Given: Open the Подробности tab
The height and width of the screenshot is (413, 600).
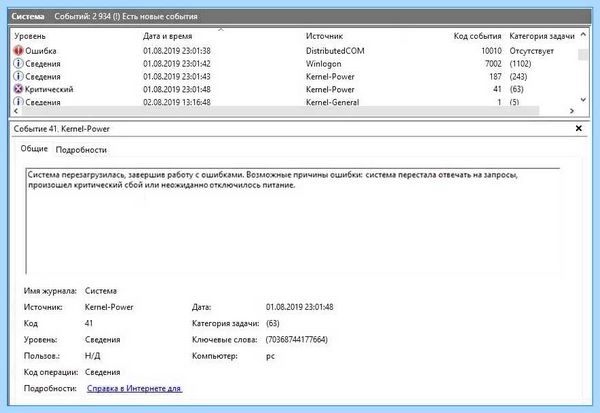Looking at the screenshot, I should [x=81, y=150].
